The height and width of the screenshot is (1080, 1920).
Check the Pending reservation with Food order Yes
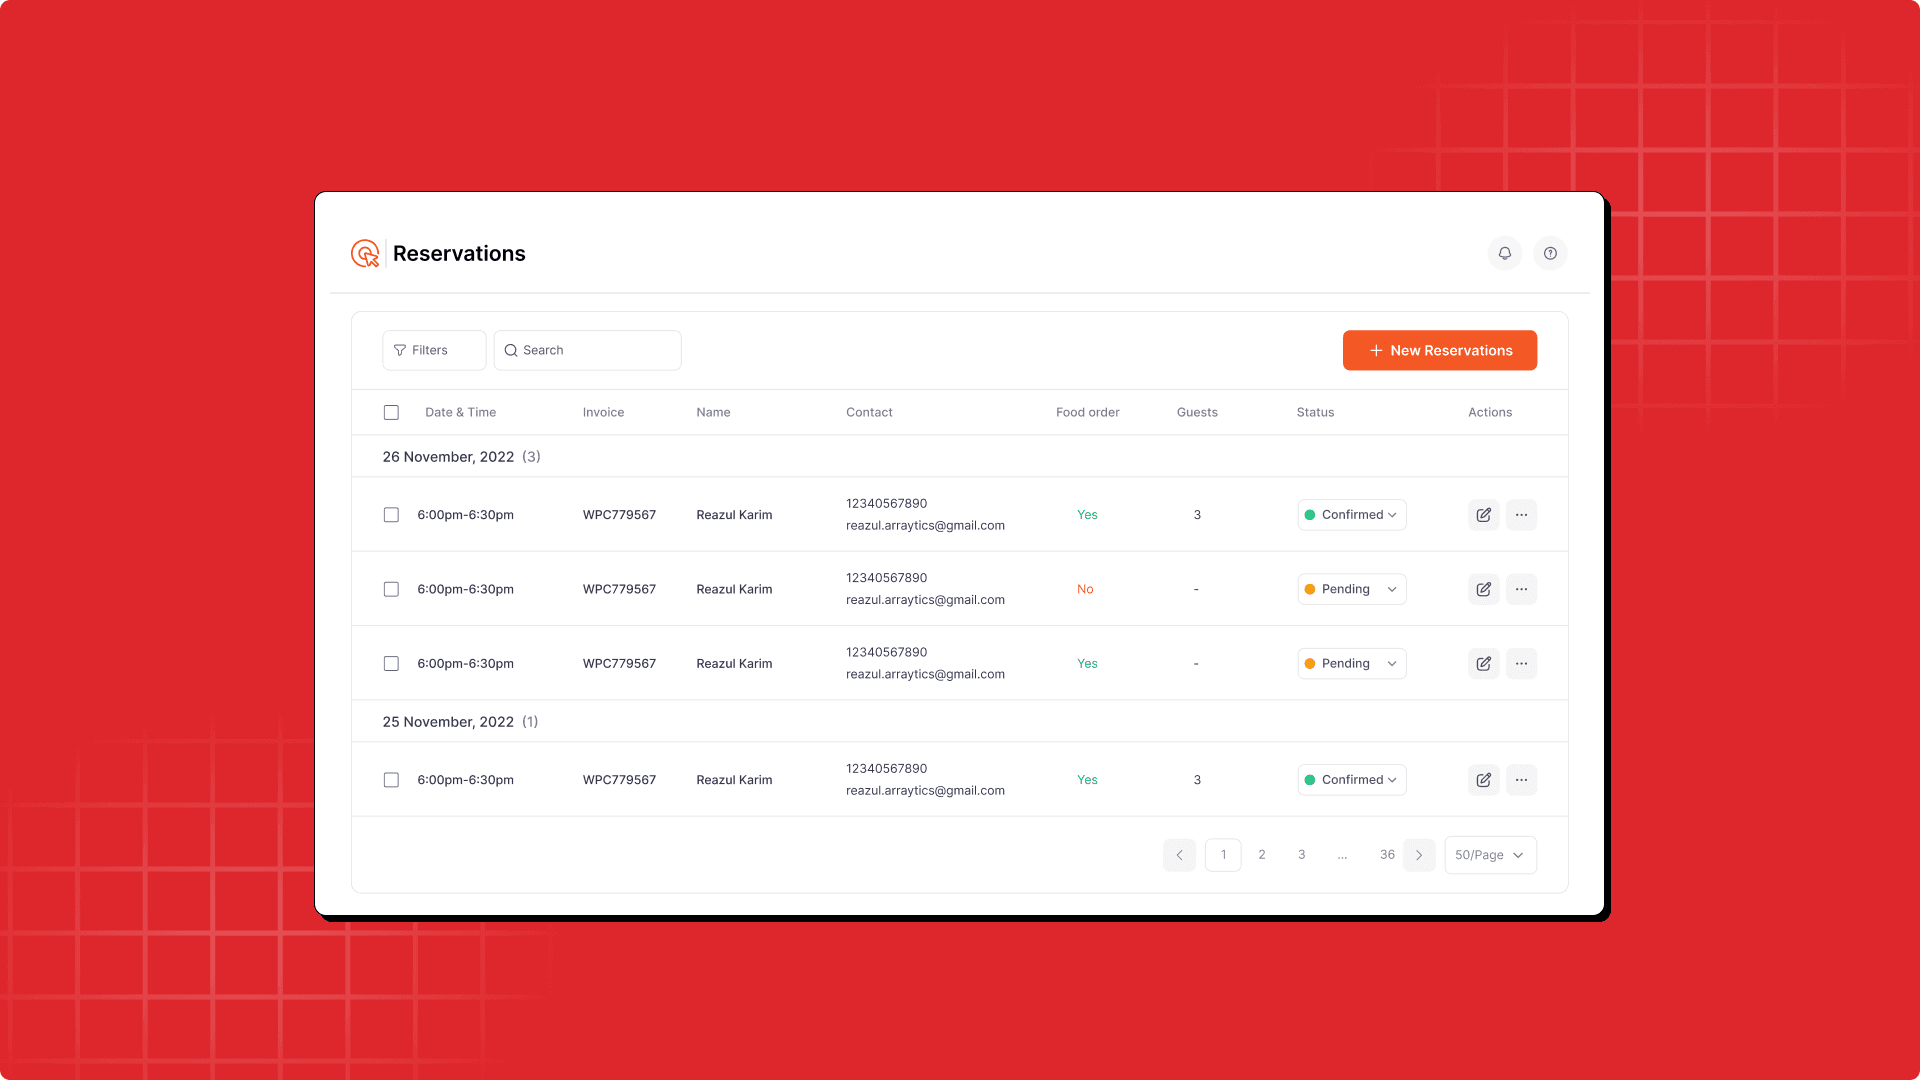391,663
